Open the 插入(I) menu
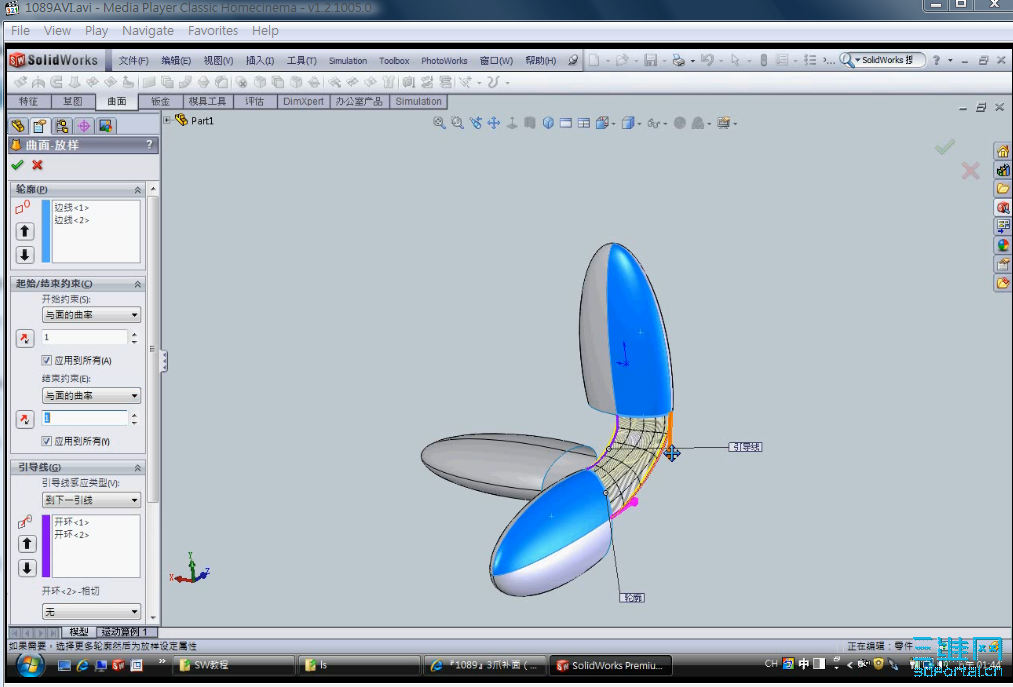Viewport: 1013px width, 687px height. pyautogui.click(x=260, y=60)
